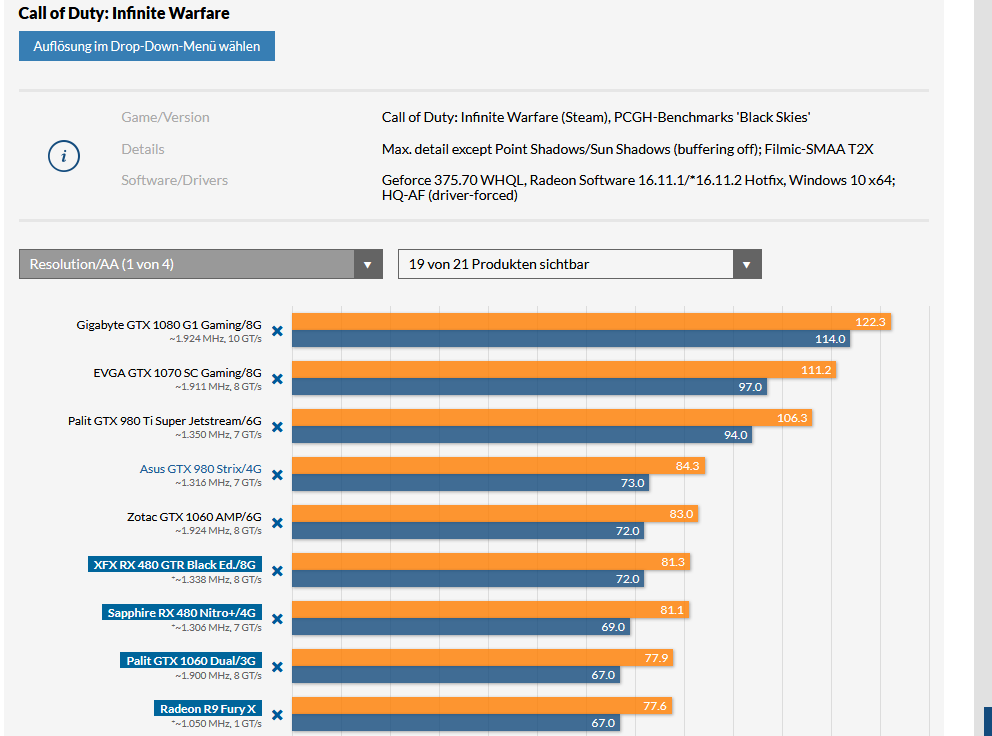The width and height of the screenshot is (992, 736).
Task: Remove Sapphire RX 480 Nitro+ row
Action: coord(277,620)
